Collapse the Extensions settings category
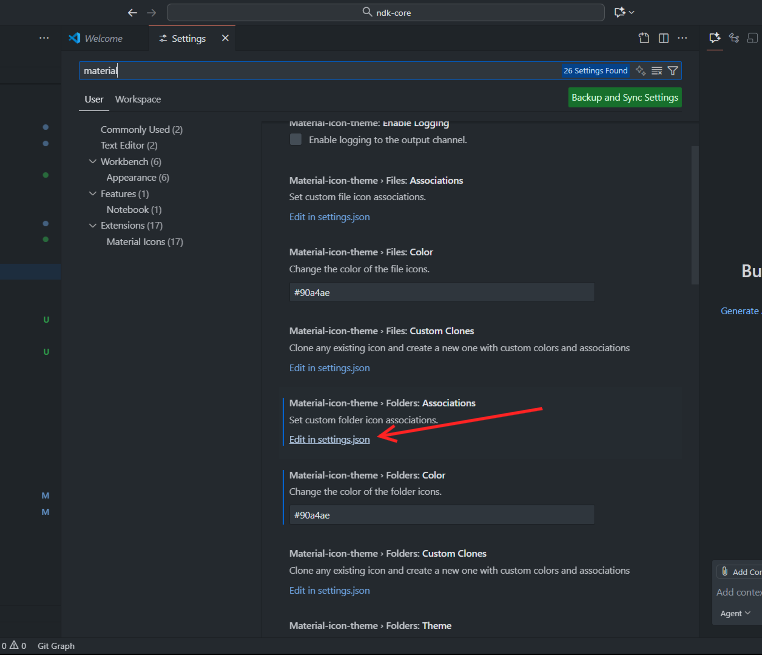 (93, 226)
